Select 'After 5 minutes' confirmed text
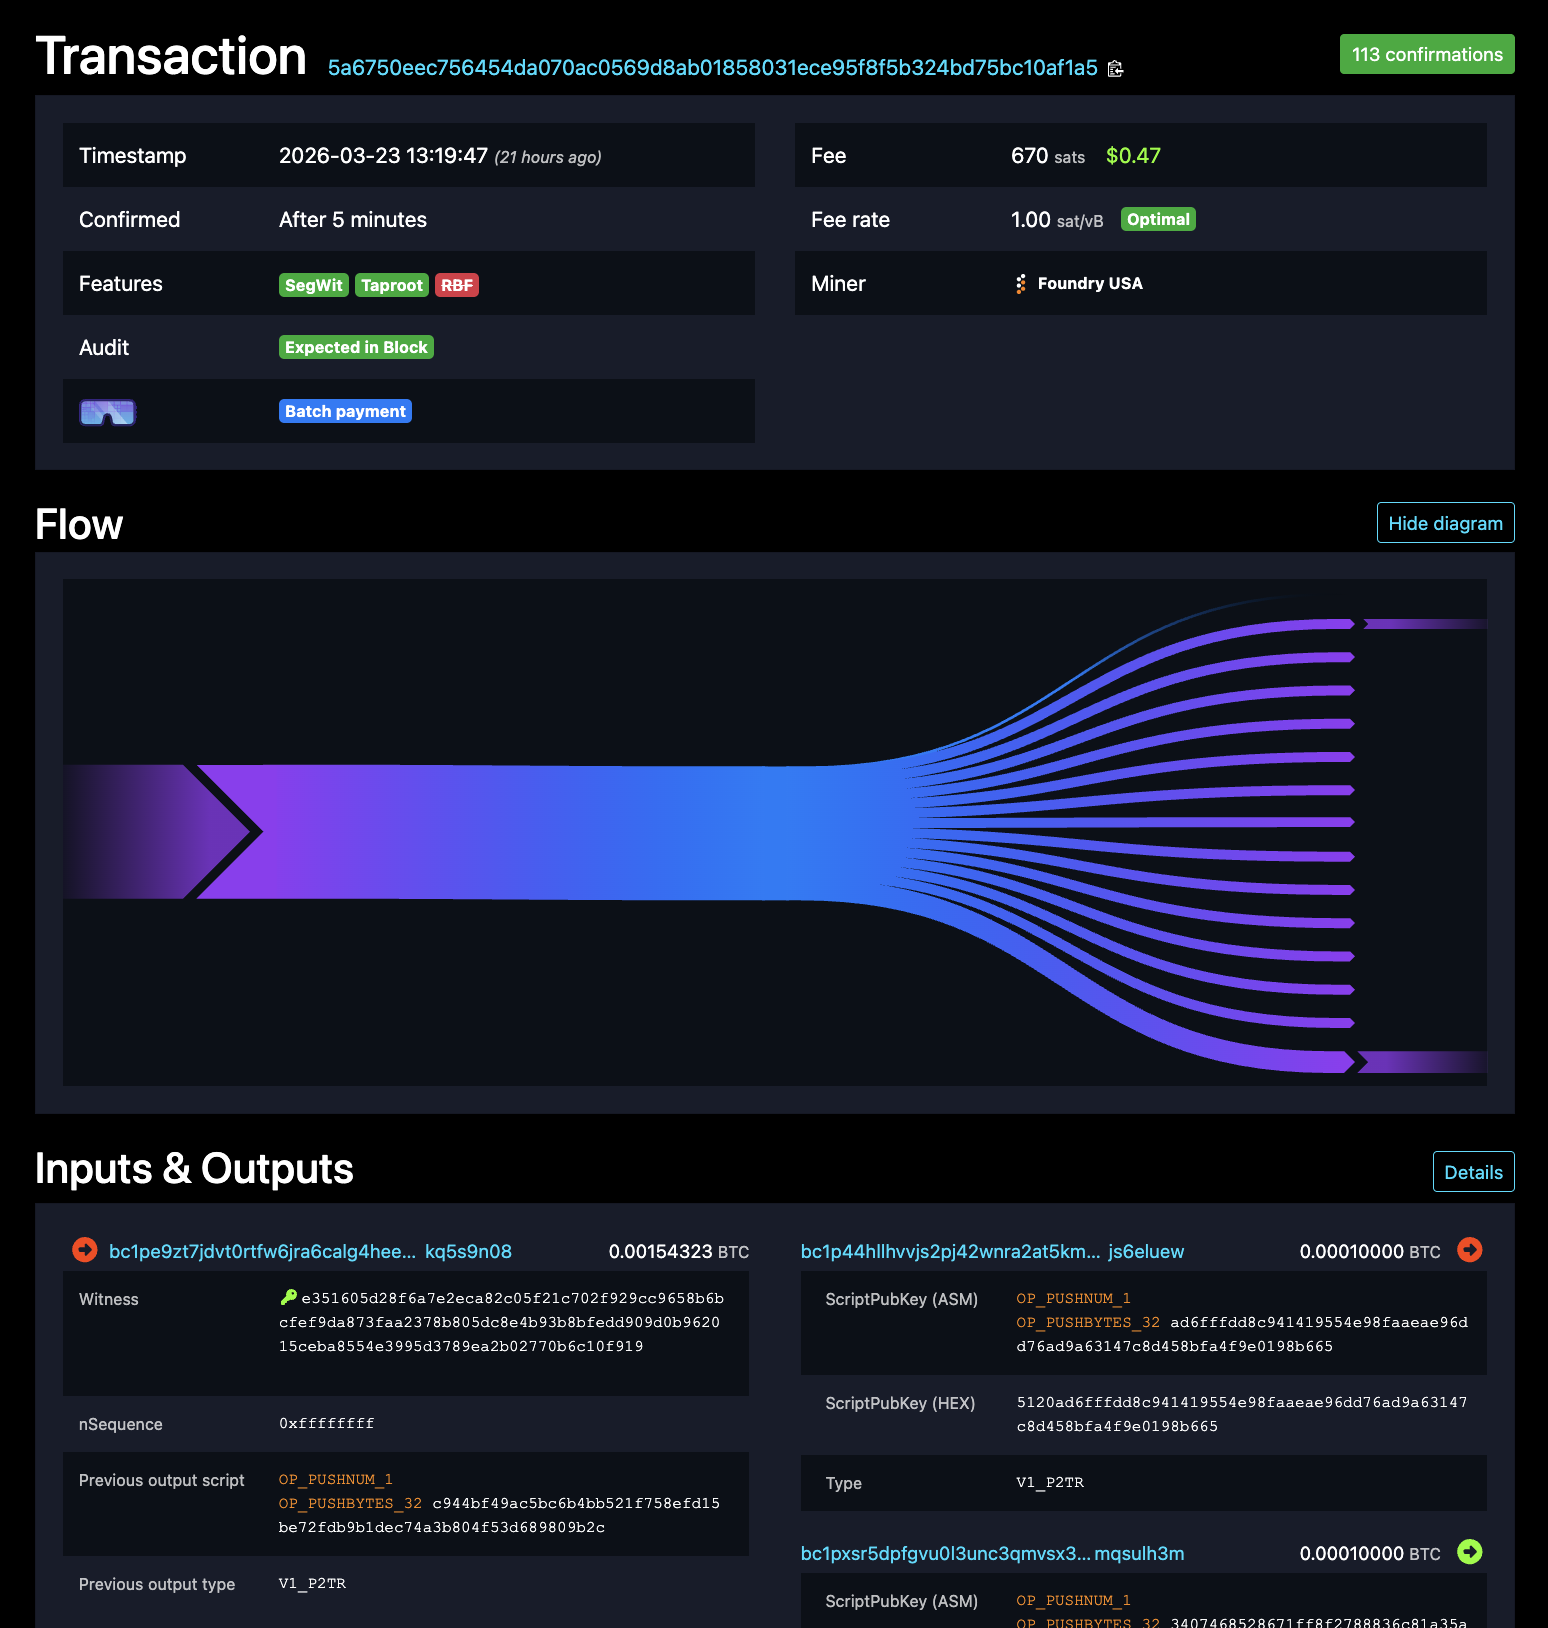This screenshot has height=1628, width=1548. point(353,220)
